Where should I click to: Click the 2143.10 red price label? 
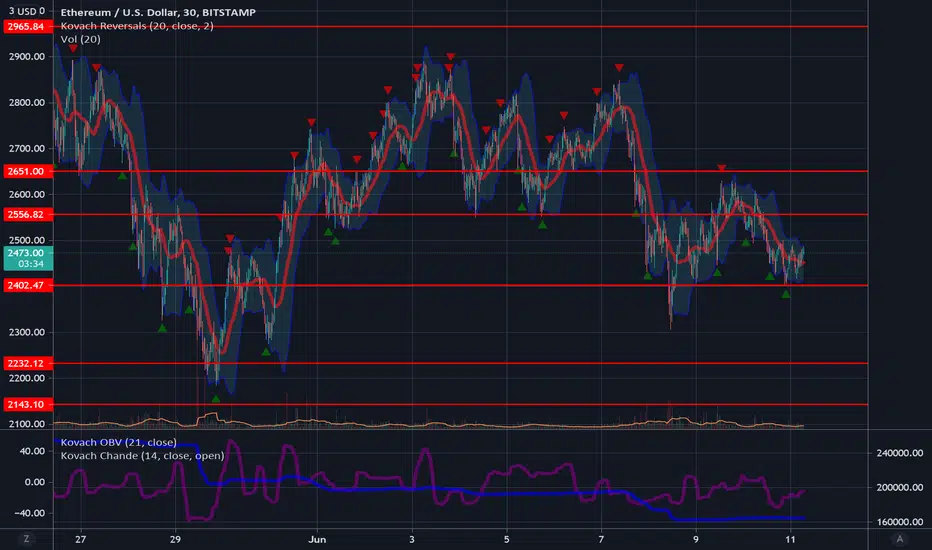28,404
